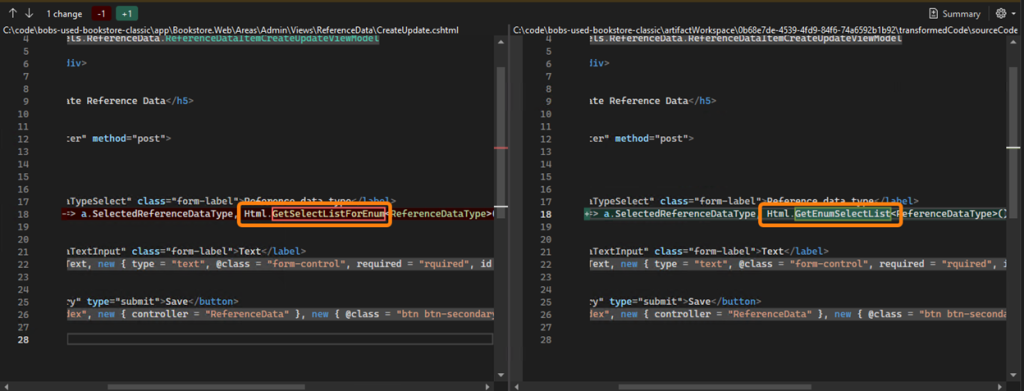Click GetEnumSelectList in the transformed code
Image resolution: width=1024 pixels, height=391 pixels.
pyautogui.click(x=843, y=214)
